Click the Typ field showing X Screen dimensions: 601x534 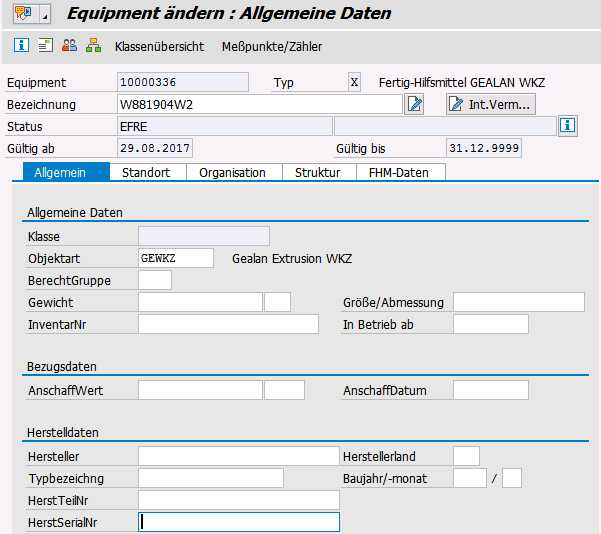click(x=355, y=82)
